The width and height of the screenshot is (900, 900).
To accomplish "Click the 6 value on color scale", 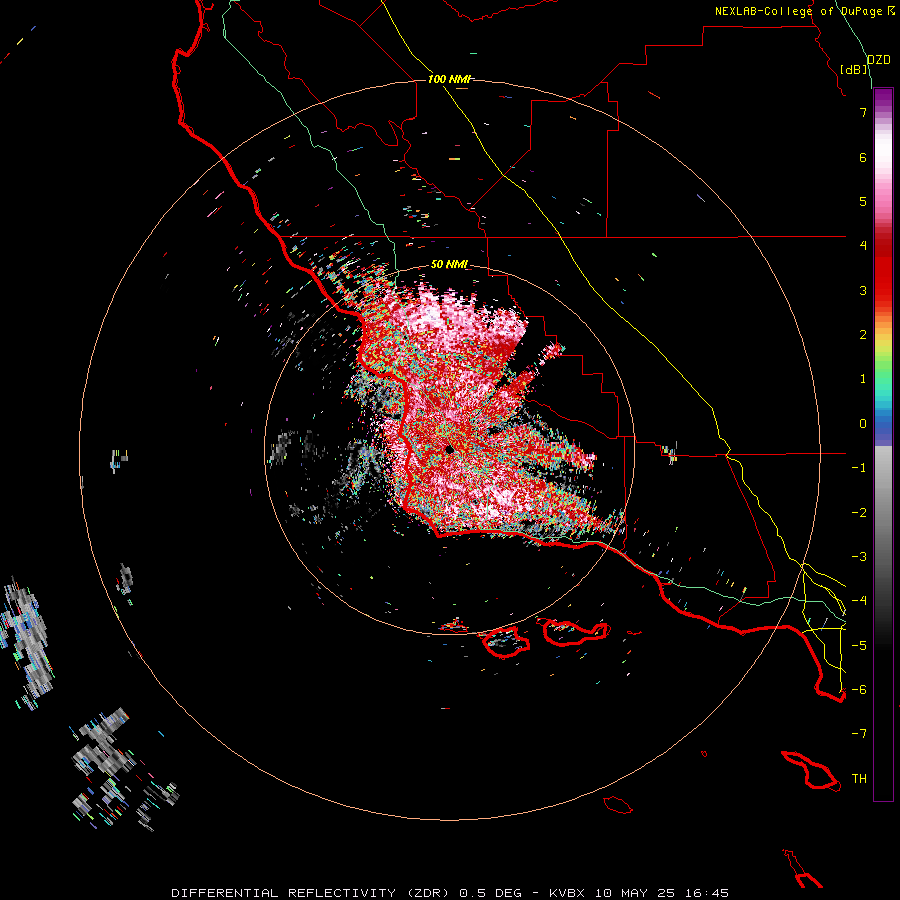I will [x=863, y=157].
